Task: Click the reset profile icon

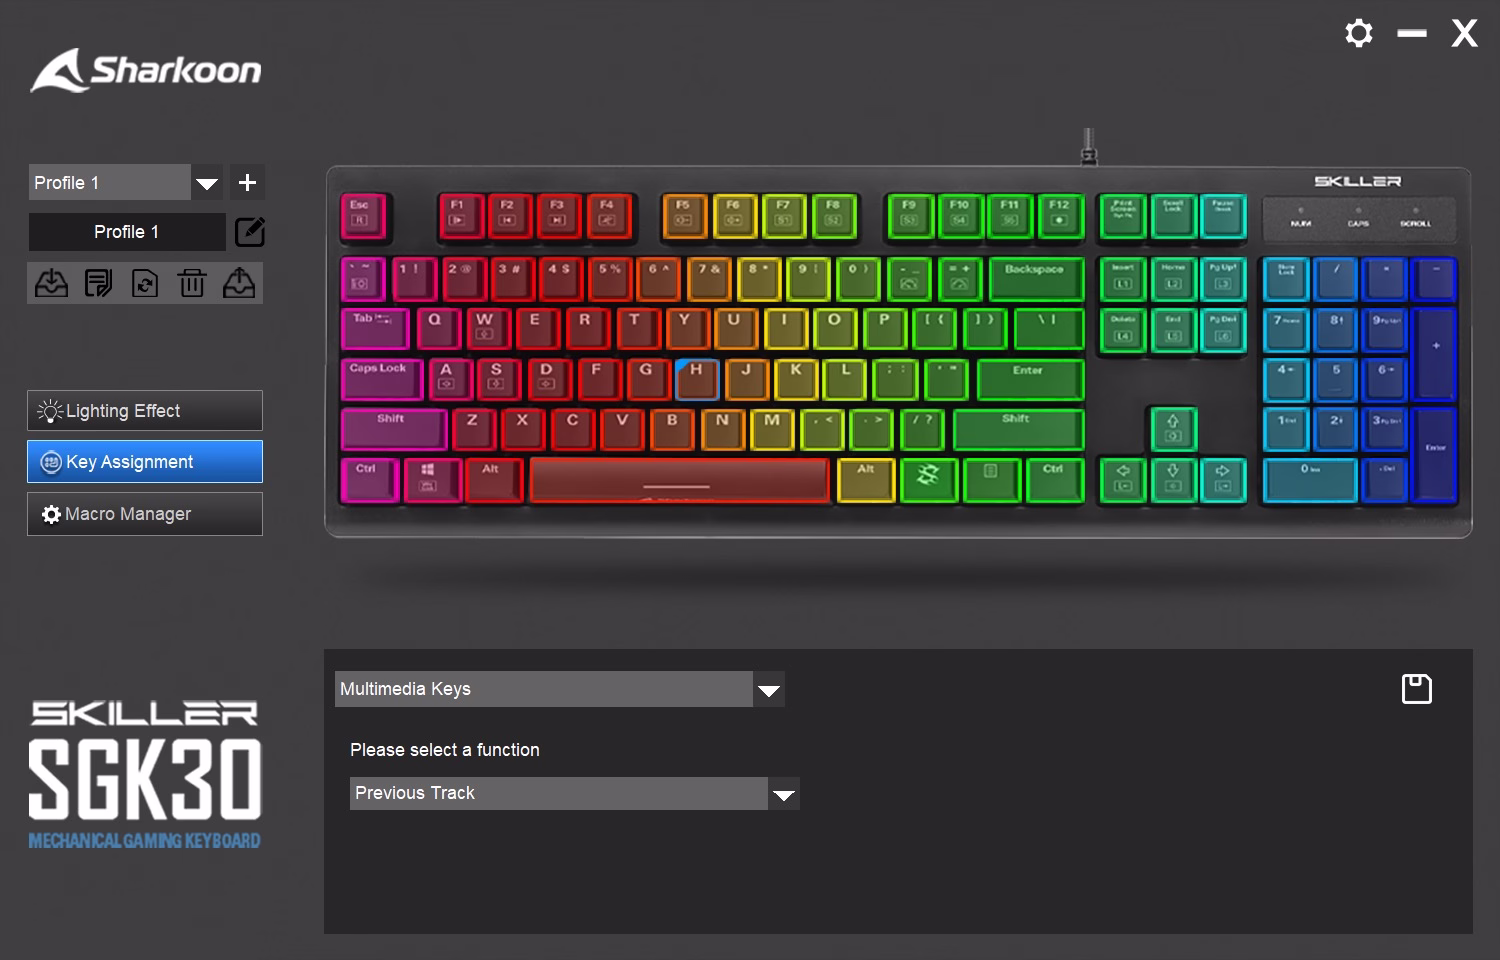Action: [145, 284]
